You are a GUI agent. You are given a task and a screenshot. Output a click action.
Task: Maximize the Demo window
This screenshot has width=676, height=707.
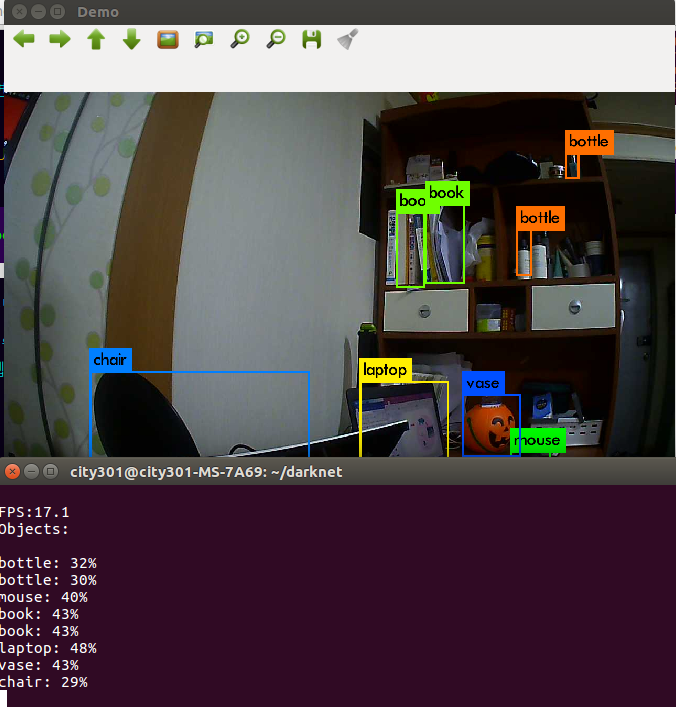(57, 12)
